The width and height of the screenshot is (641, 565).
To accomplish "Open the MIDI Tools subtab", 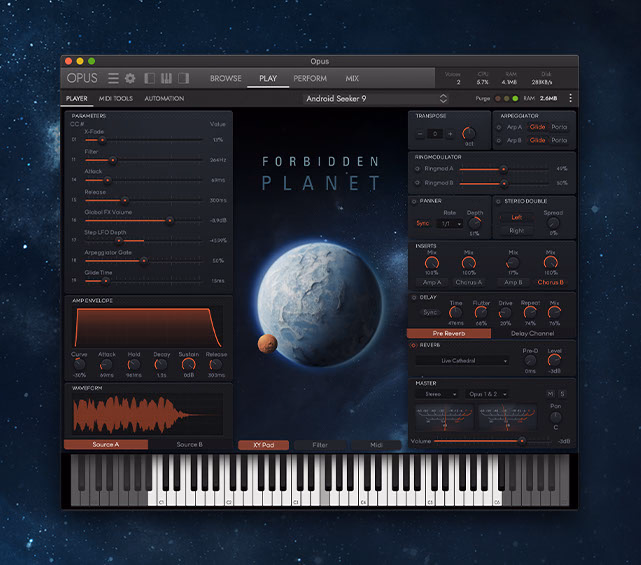I will 116,99.
